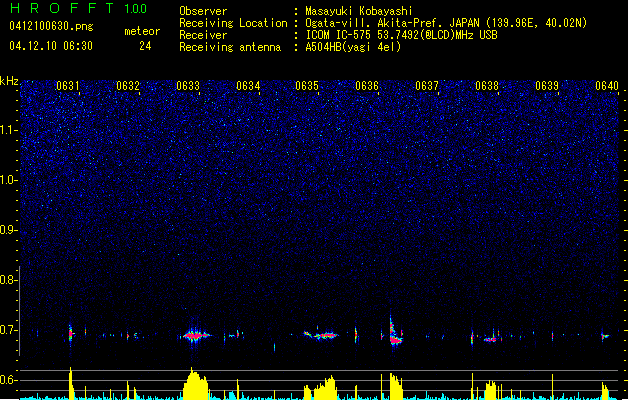Click the 0.7 frequency axis label
Image resolution: width=629 pixels, height=400 pixels.
click(x=8, y=330)
